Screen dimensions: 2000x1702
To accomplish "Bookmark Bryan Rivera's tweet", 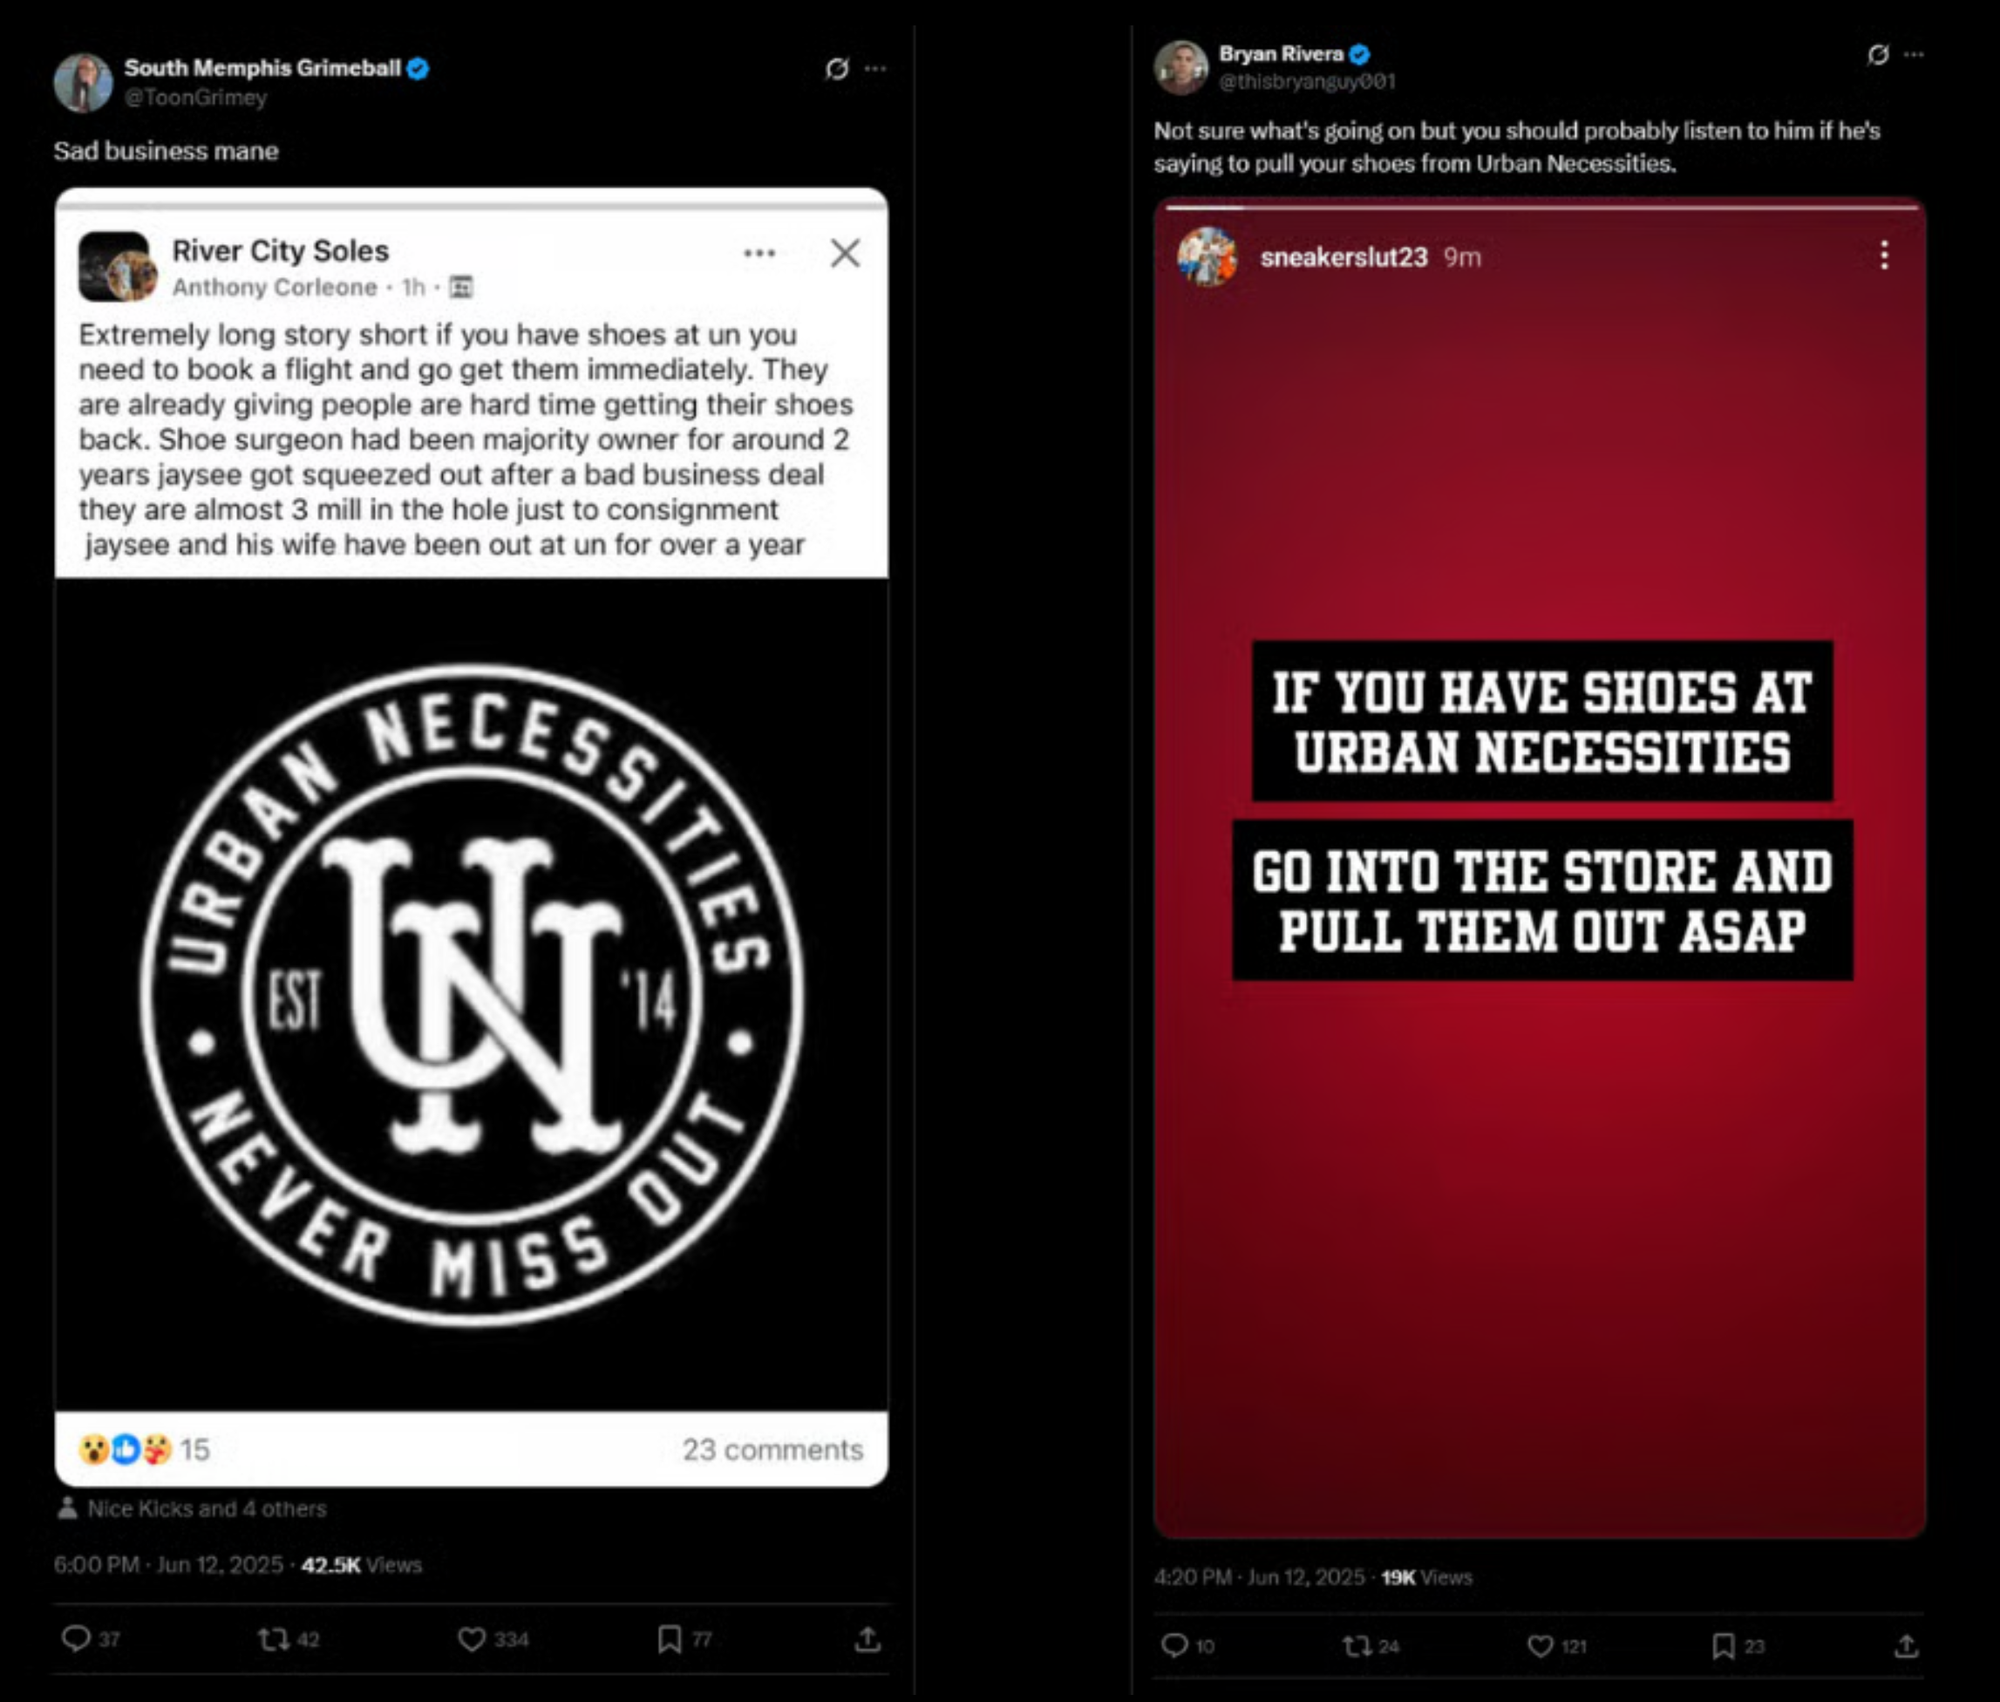I will (x=1723, y=1645).
